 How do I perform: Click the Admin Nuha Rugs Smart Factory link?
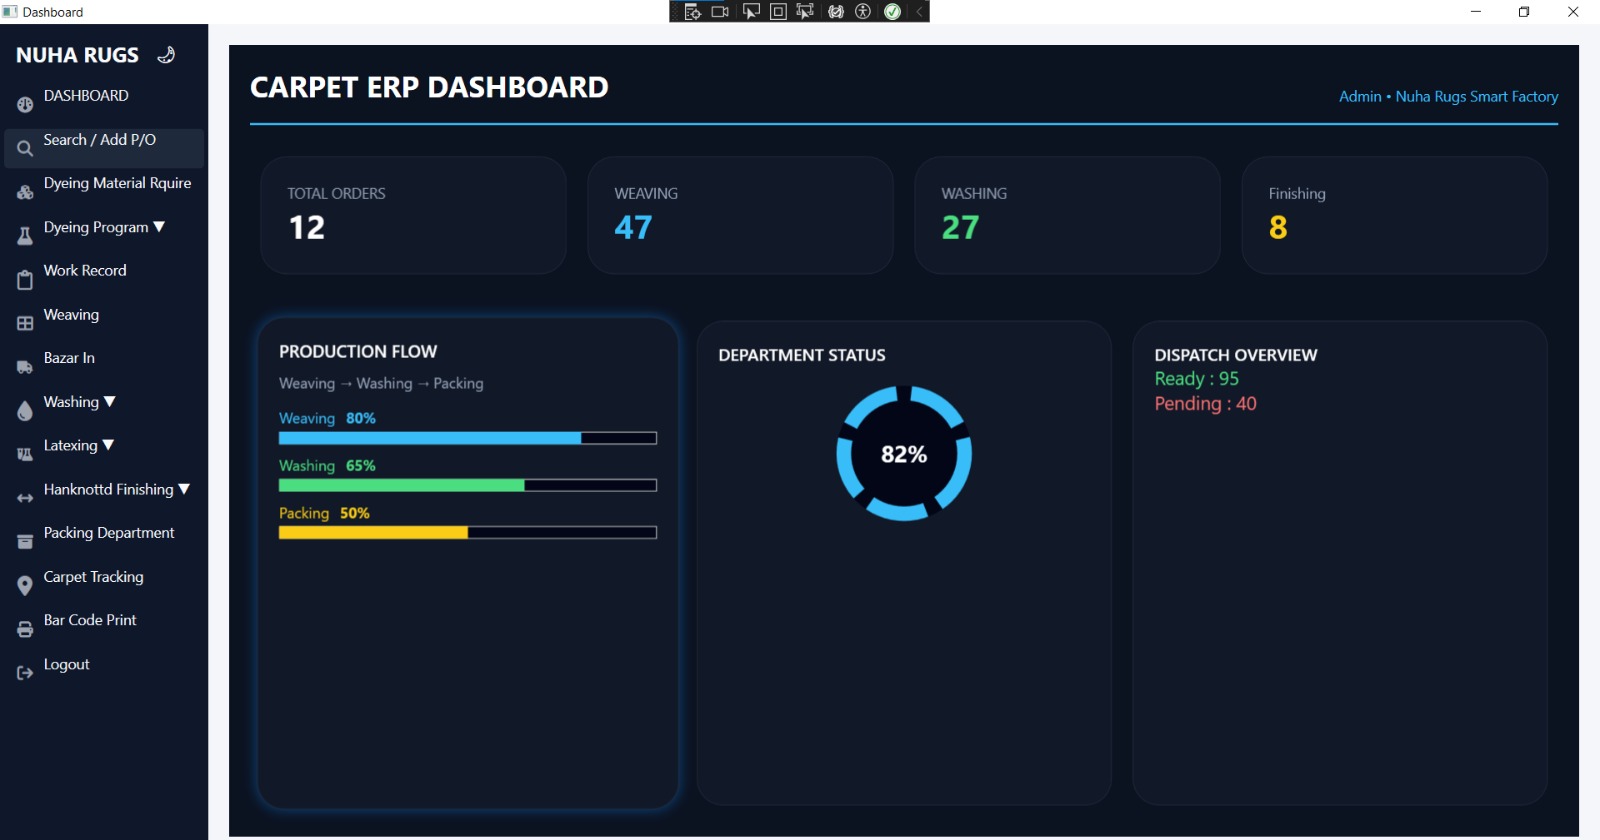[1448, 96]
